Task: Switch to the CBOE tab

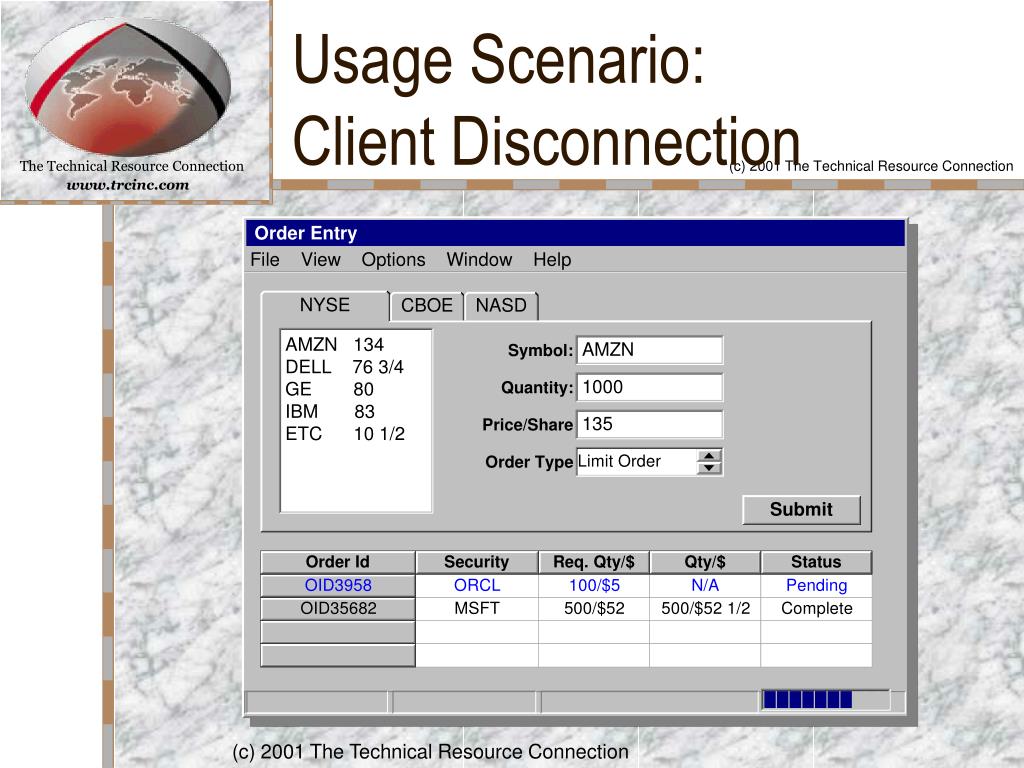Action: 426,306
